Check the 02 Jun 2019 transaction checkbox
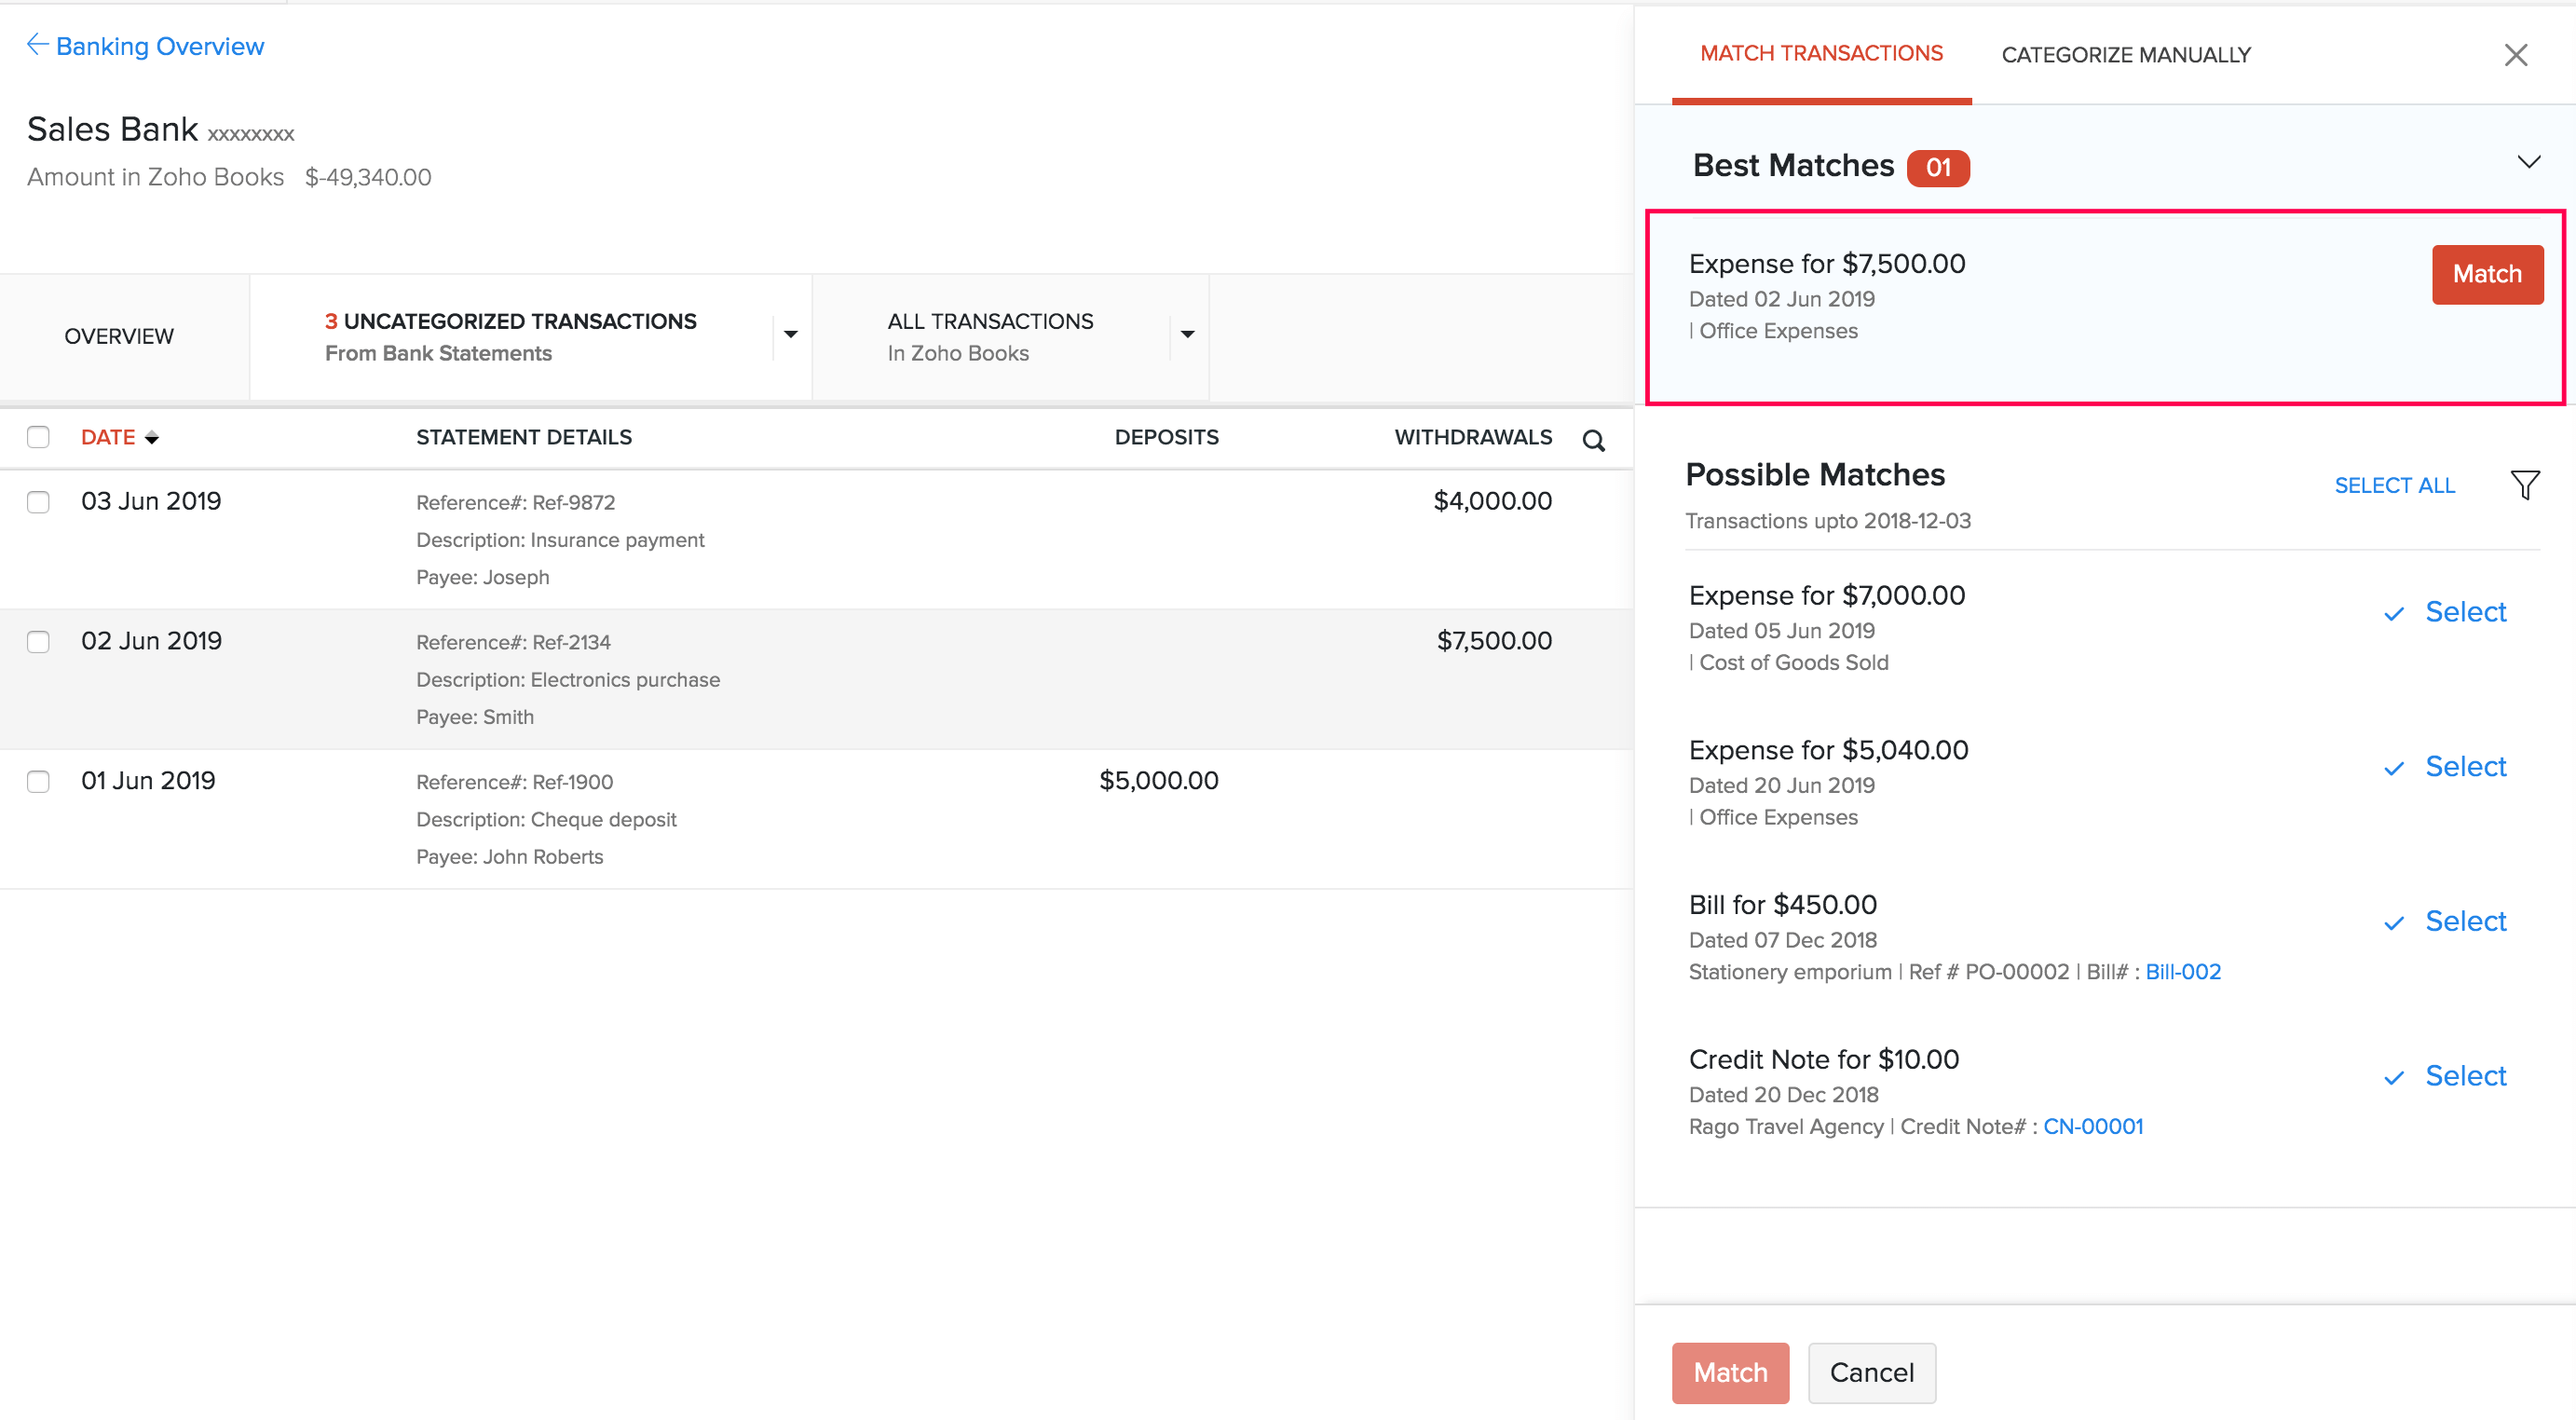Screen dimensions: 2576x1420 [38, 642]
